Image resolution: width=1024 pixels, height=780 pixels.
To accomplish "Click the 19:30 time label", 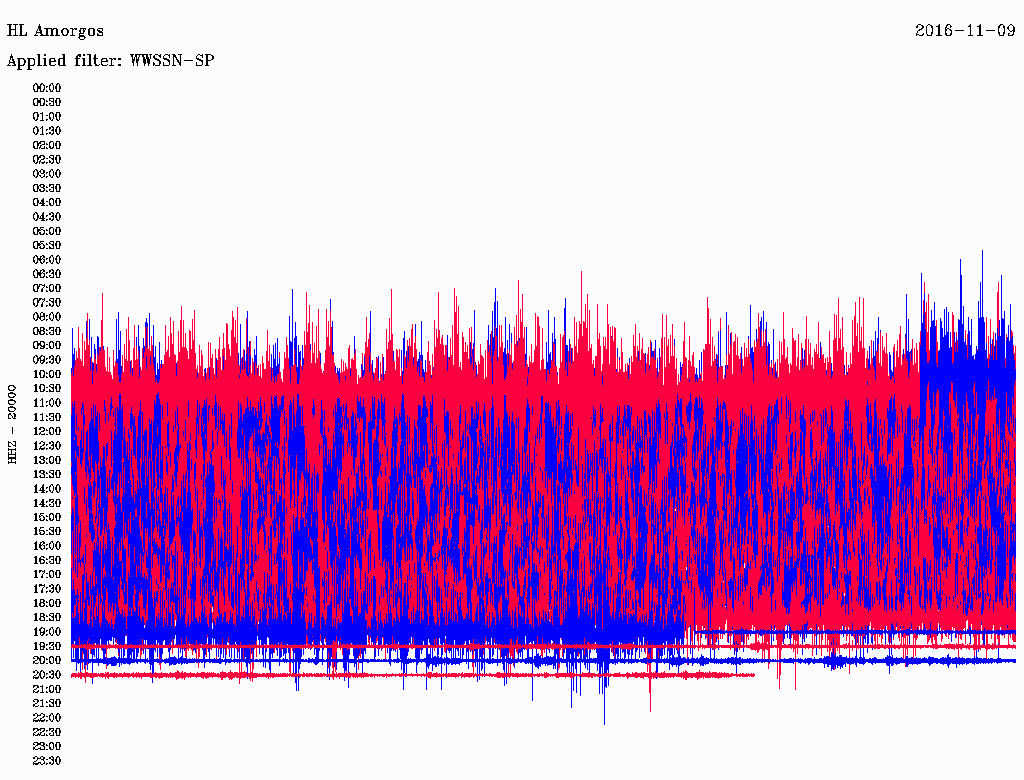I will pos(47,647).
